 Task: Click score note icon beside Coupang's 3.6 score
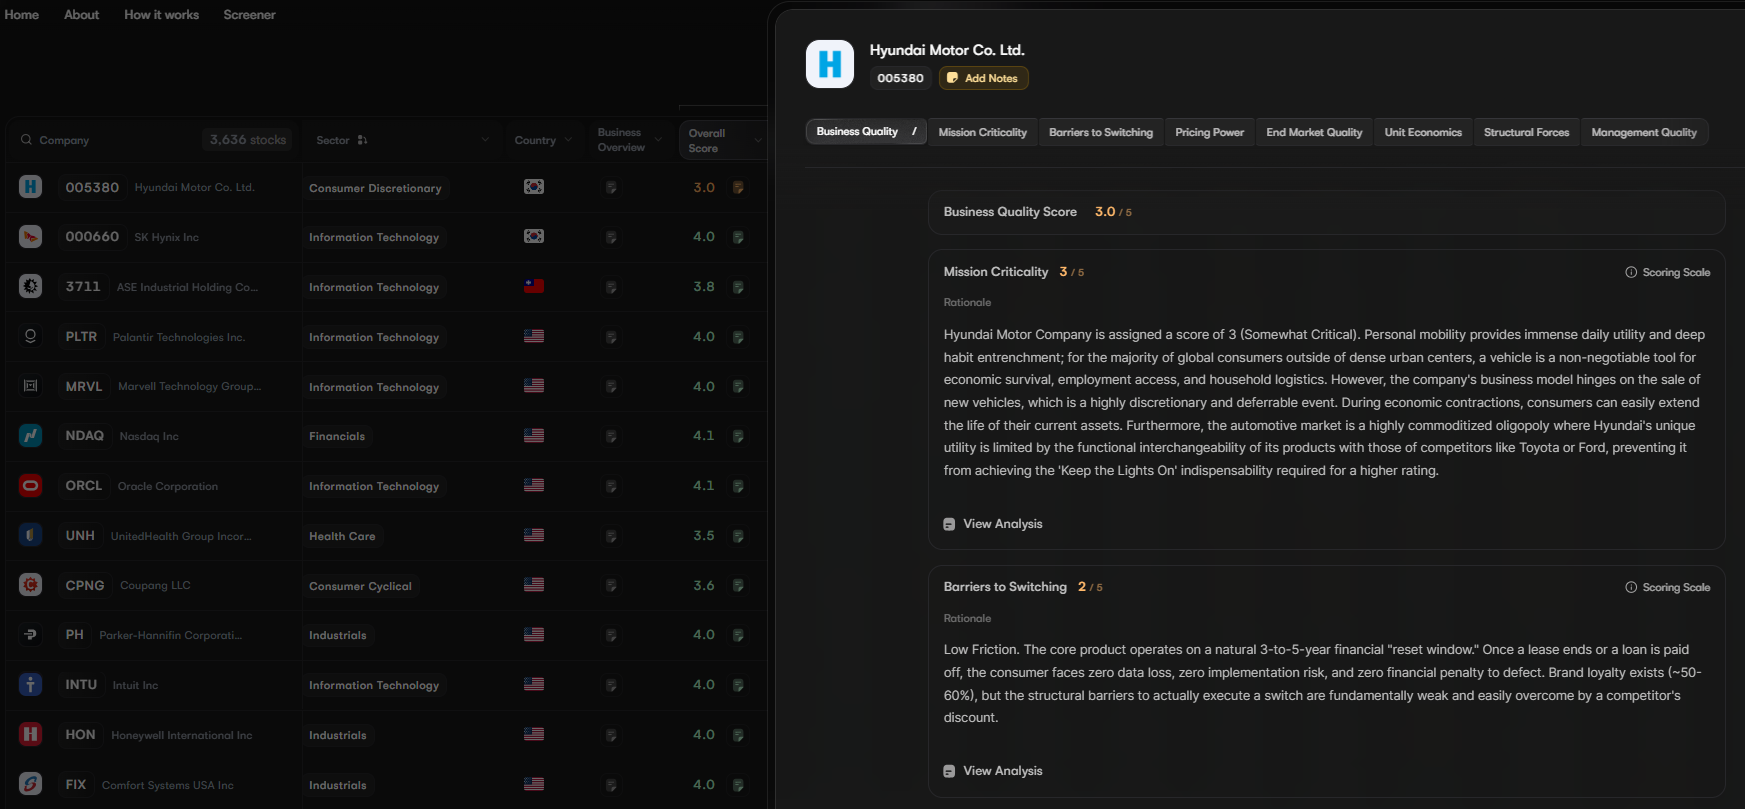coord(738,586)
